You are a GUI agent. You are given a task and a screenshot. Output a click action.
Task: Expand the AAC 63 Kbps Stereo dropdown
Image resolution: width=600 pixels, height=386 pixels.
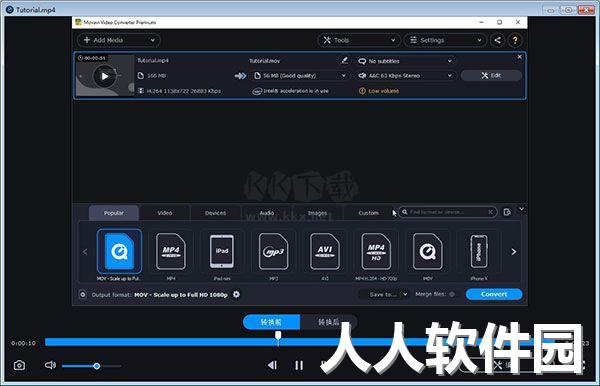click(406, 76)
